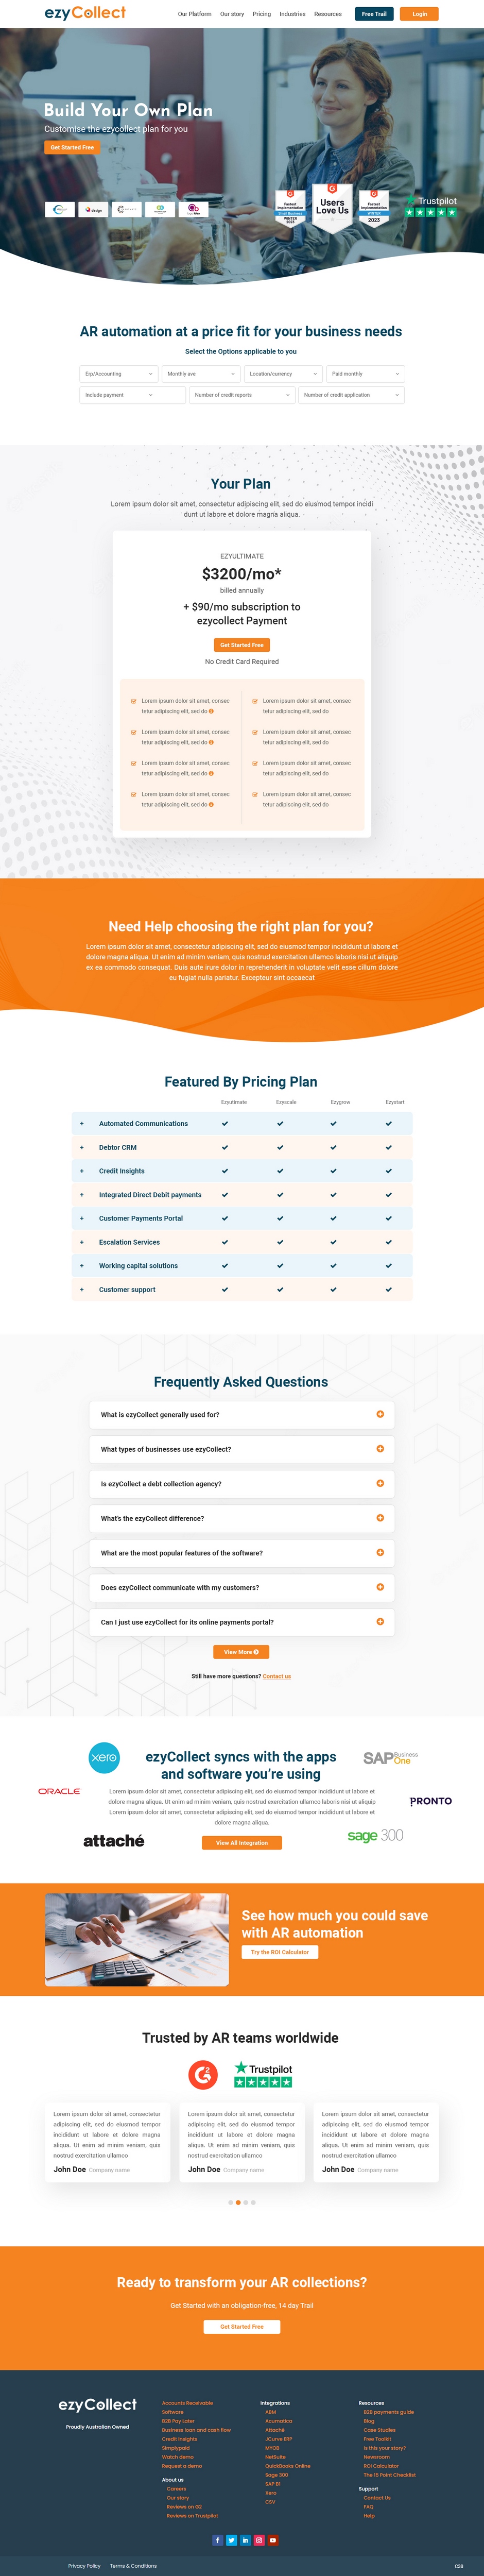The image size is (484, 2576).
Task: Click the G2 logo above the testimonials
Action: (203, 2075)
